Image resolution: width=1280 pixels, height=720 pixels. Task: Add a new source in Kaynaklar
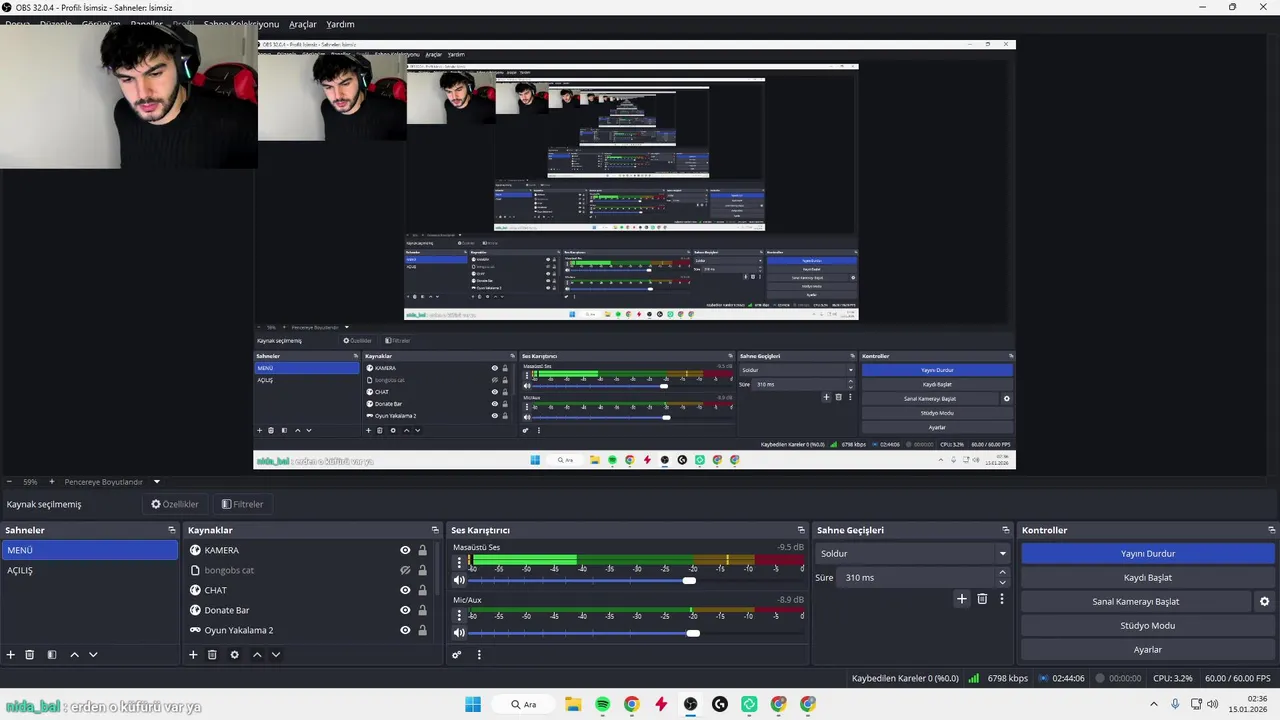[193, 655]
